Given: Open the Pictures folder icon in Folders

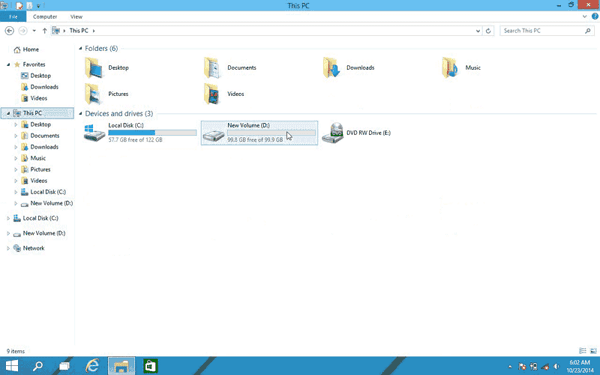Looking at the screenshot, I should pos(94,94).
